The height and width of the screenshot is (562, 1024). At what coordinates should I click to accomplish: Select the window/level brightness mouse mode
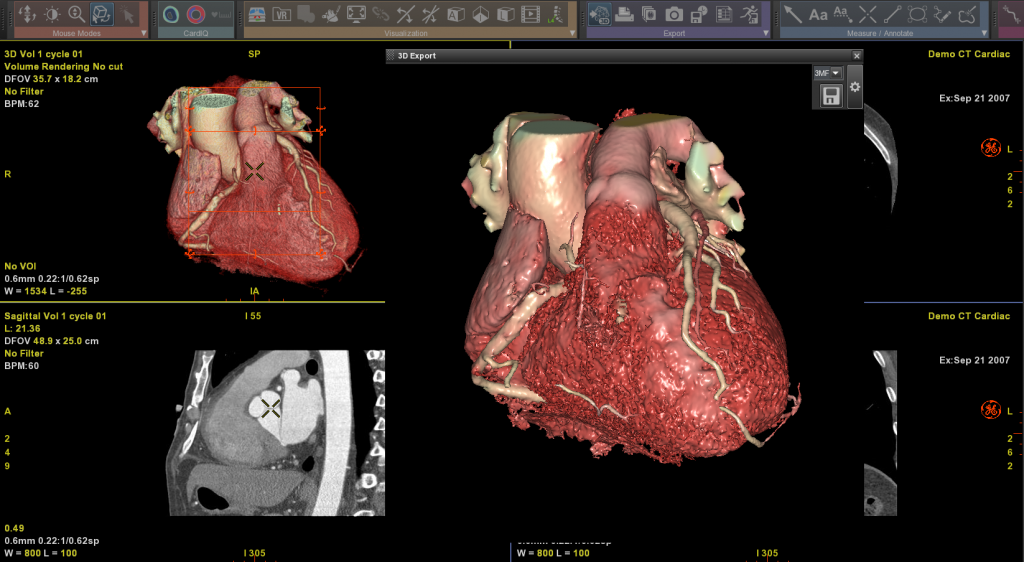(52, 14)
